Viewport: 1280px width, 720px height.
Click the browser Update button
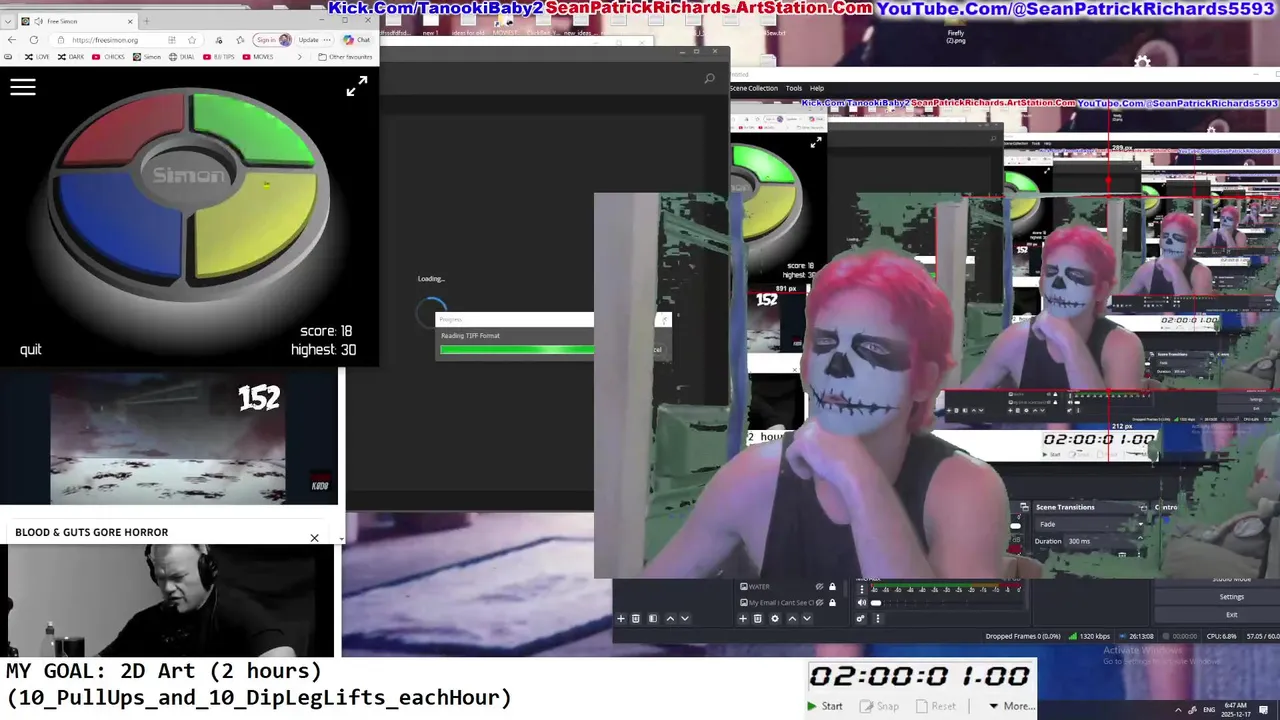point(309,40)
